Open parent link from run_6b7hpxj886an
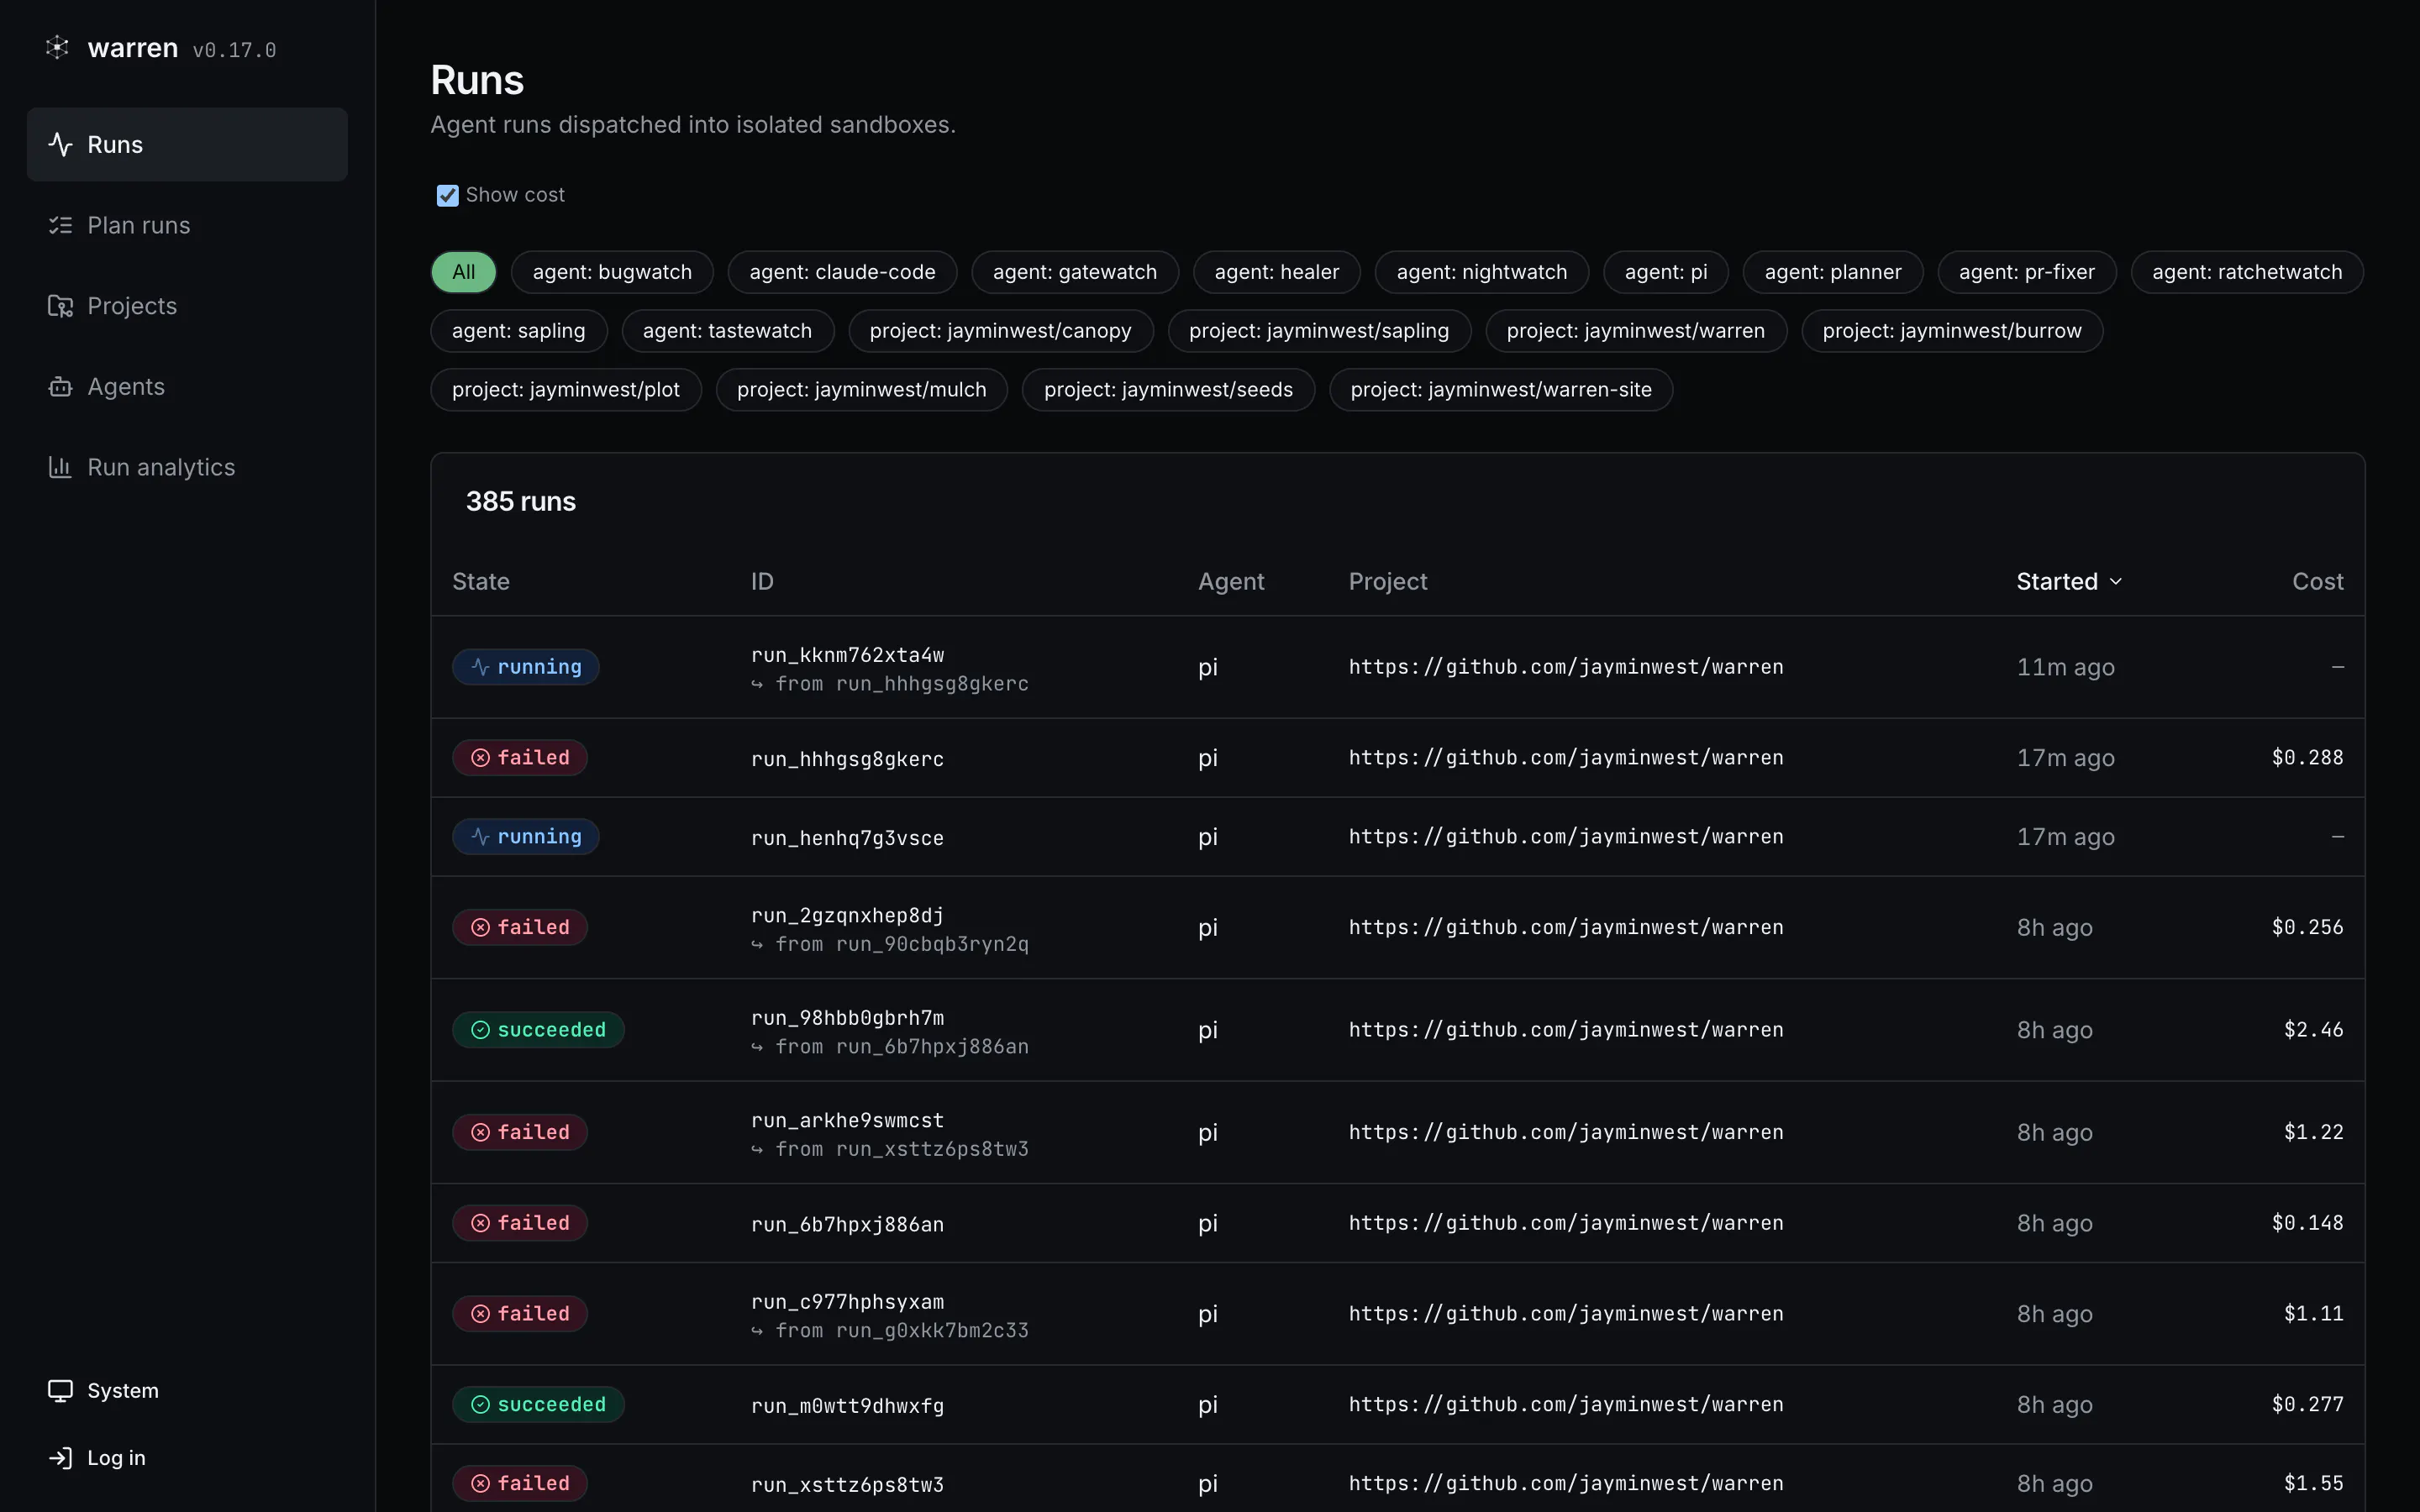This screenshot has width=2420, height=1512. [x=932, y=1047]
